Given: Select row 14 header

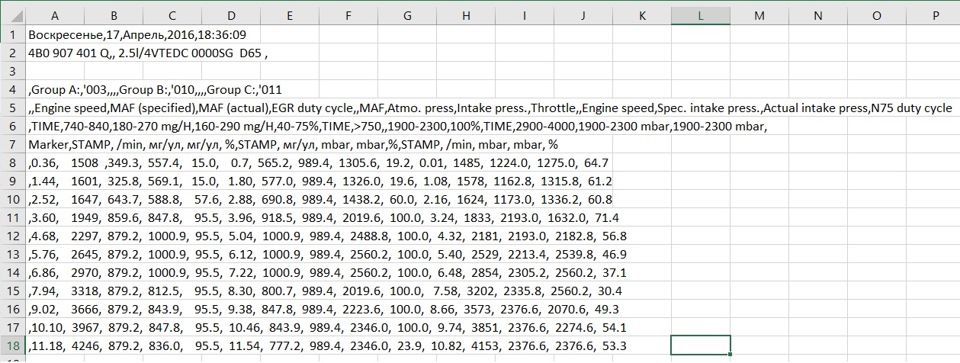Looking at the screenshot, I should (12, 273).
